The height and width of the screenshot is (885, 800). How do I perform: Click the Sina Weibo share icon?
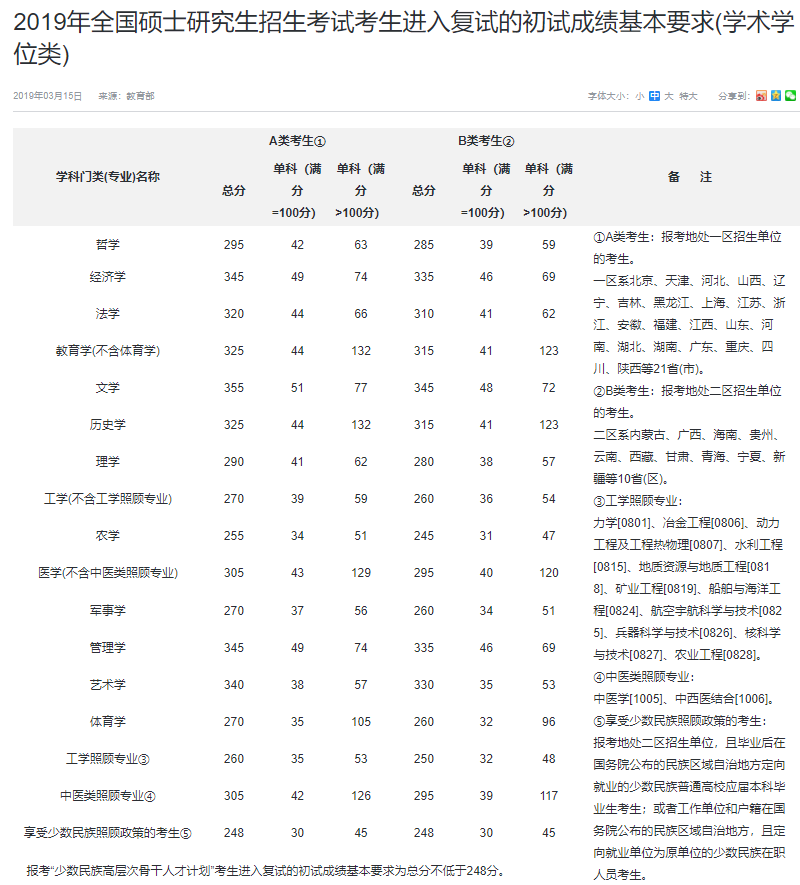pyautogui.click(x=762, y=93)
